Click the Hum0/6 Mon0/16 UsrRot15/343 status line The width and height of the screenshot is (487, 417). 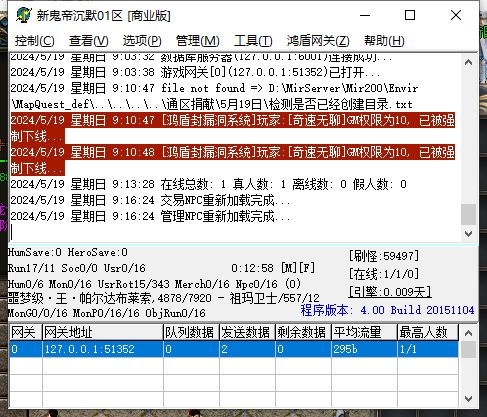(x=155, y=284)
